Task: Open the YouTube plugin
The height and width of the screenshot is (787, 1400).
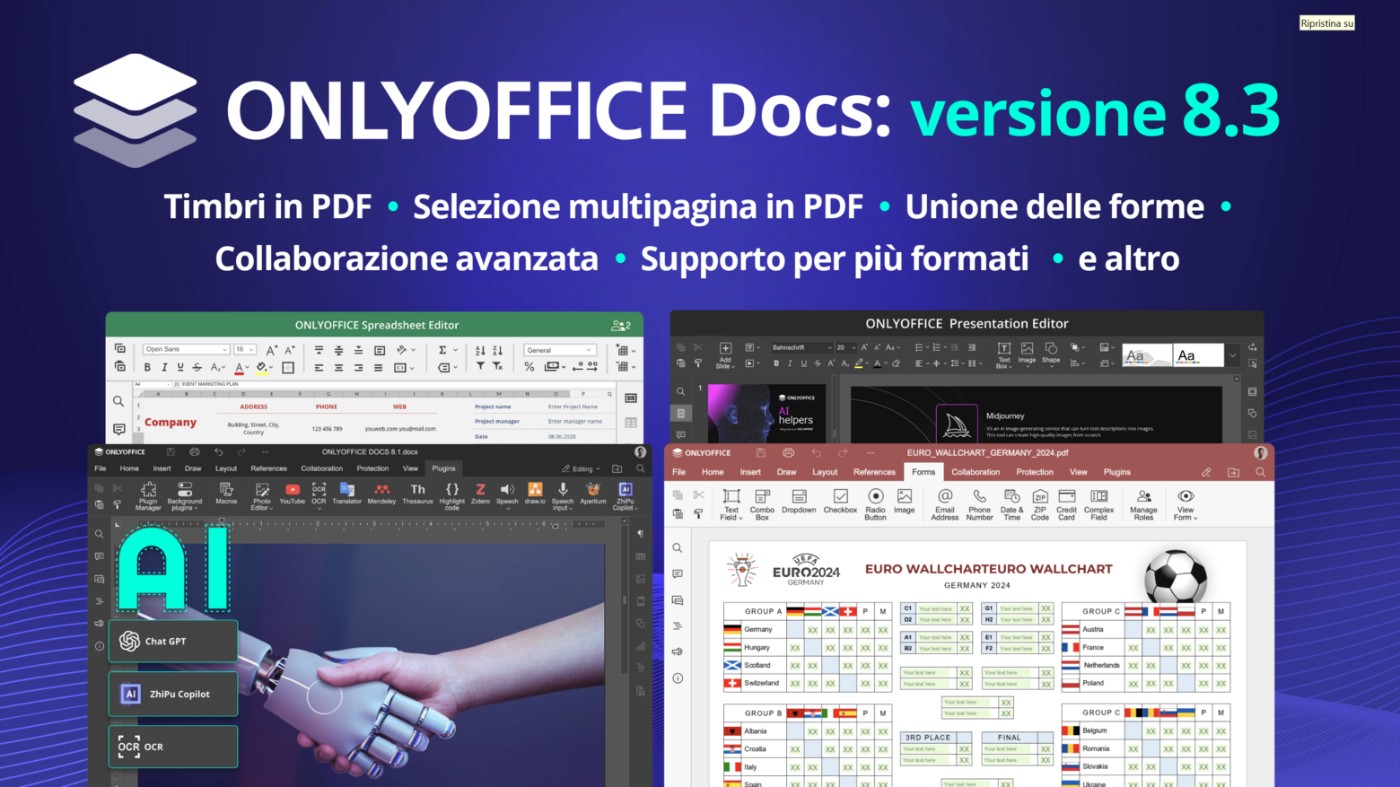Action: pyautogui.click(x=292, y=493)
